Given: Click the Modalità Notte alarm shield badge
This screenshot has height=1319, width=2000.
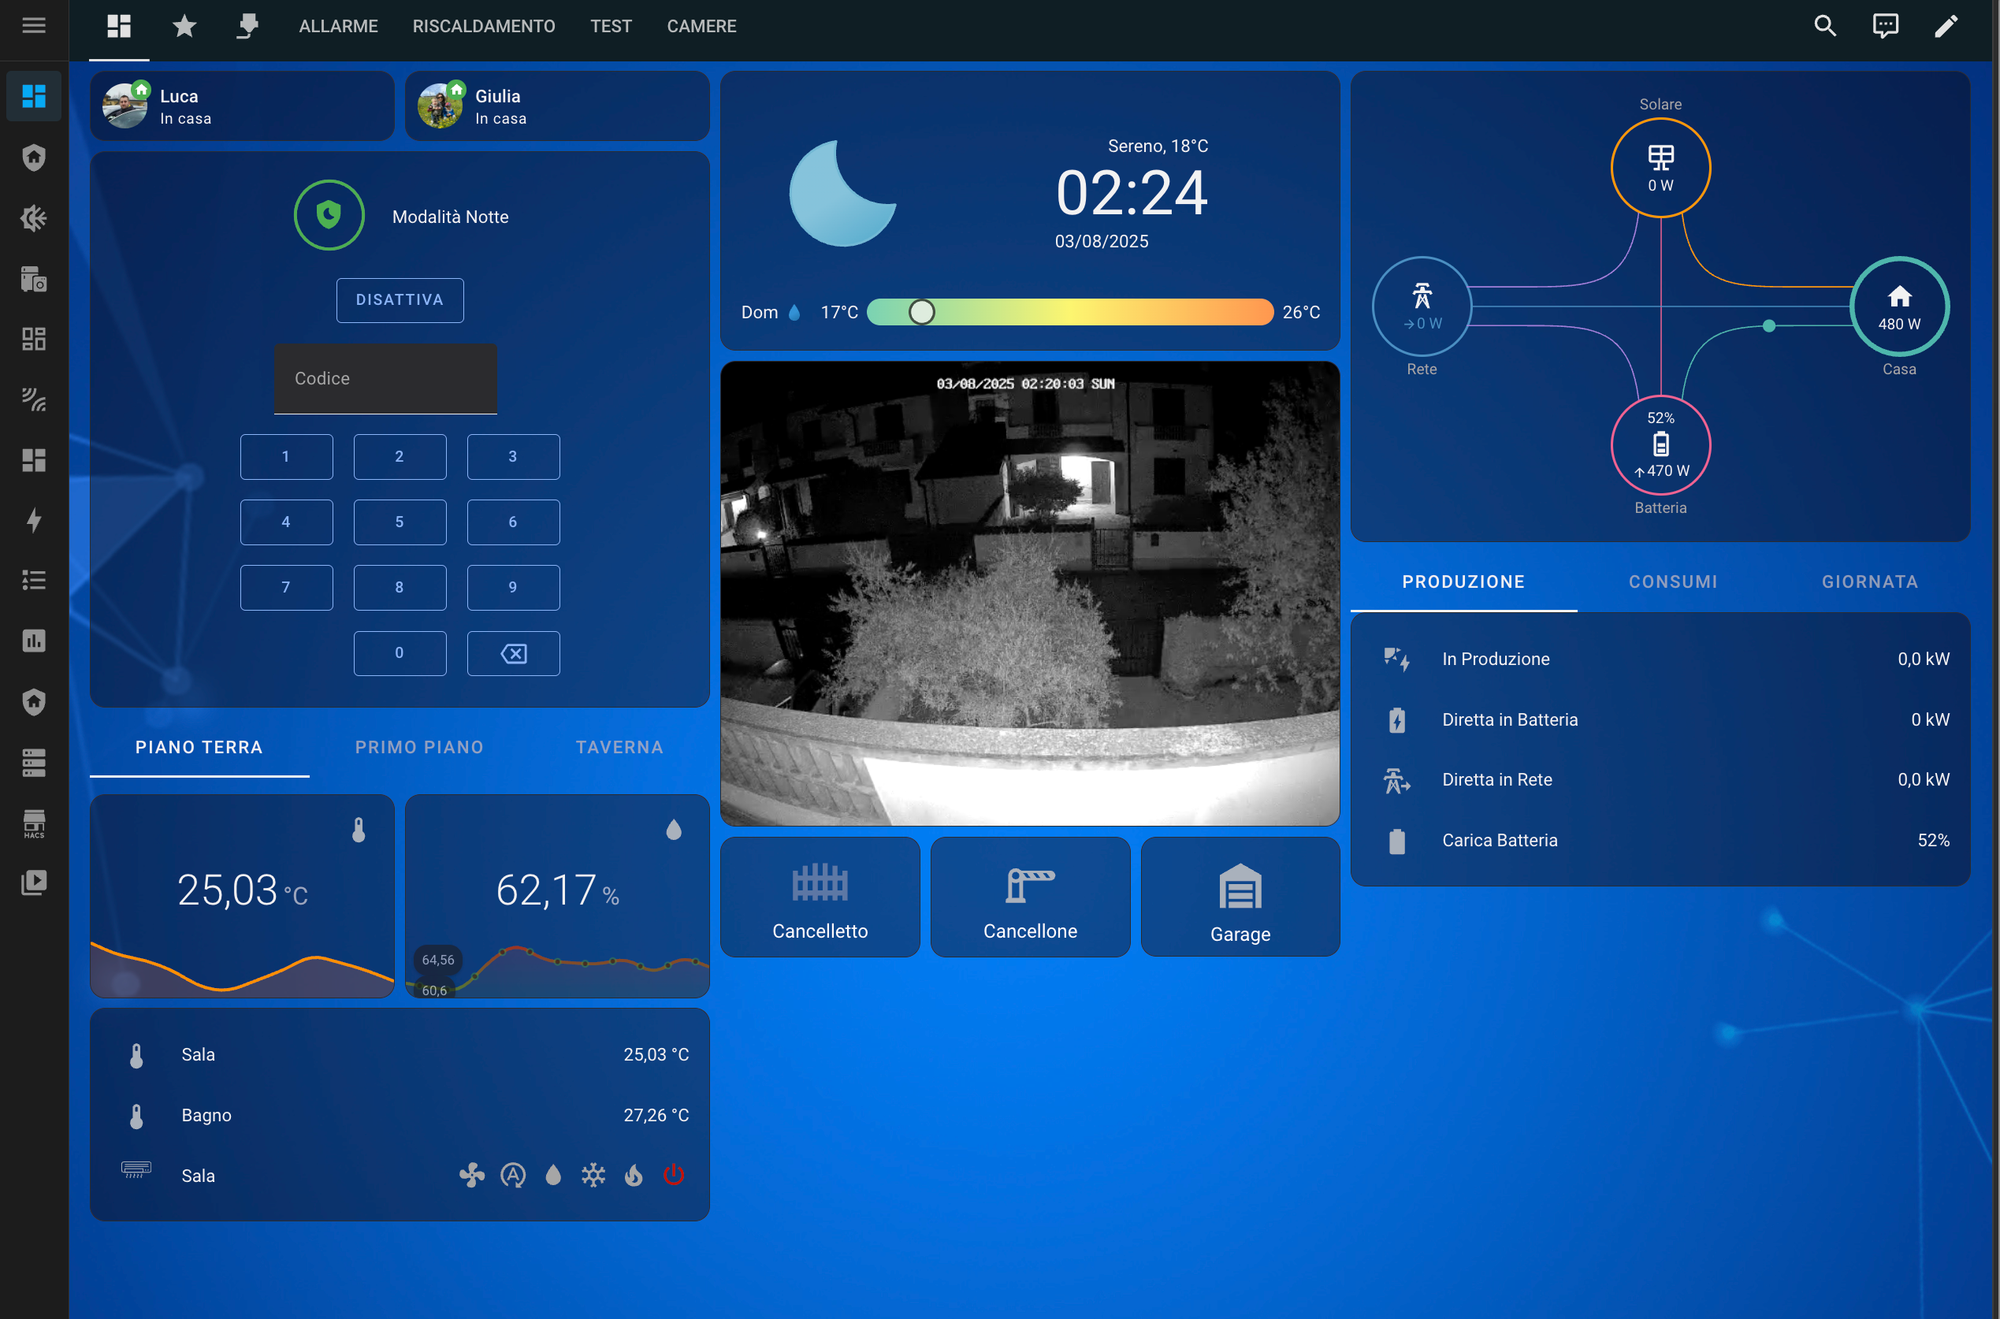Looking at the screenshot, I should click(329, 215).
